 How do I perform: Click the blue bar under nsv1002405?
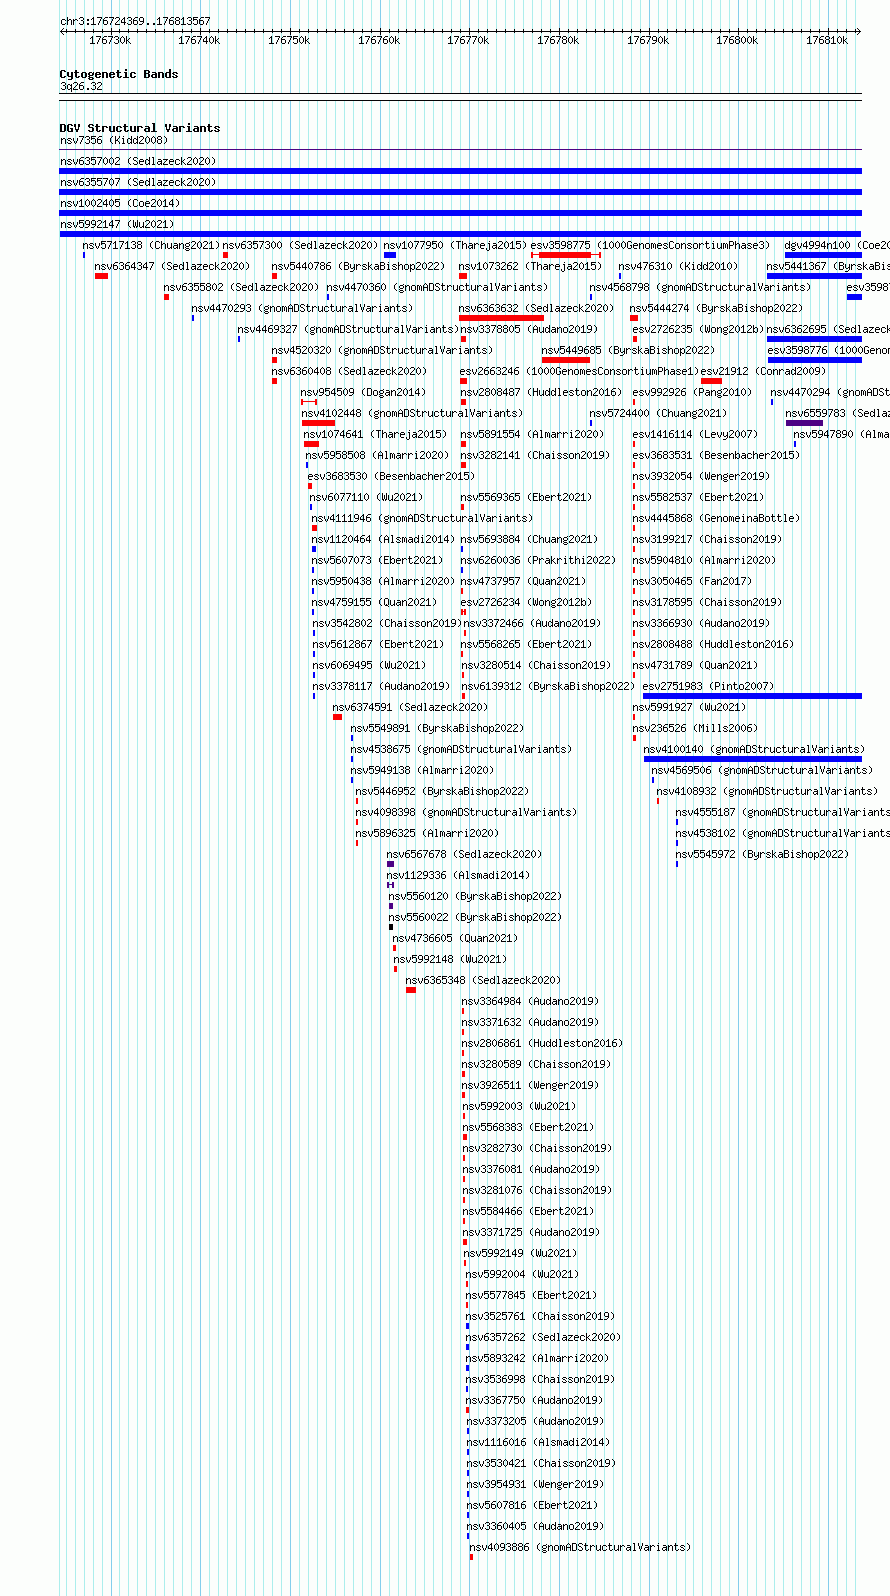[460, 213]
